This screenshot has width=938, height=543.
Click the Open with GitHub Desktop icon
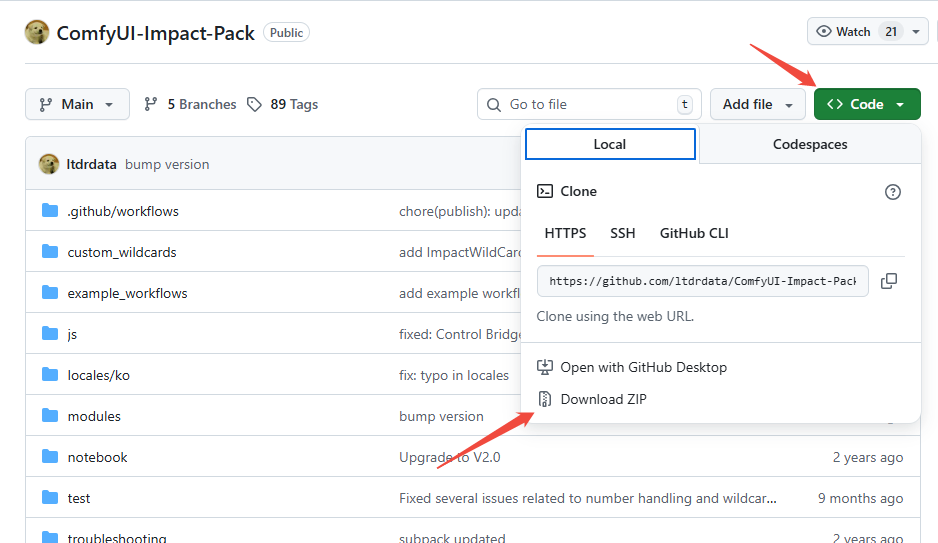pos(545,367)
